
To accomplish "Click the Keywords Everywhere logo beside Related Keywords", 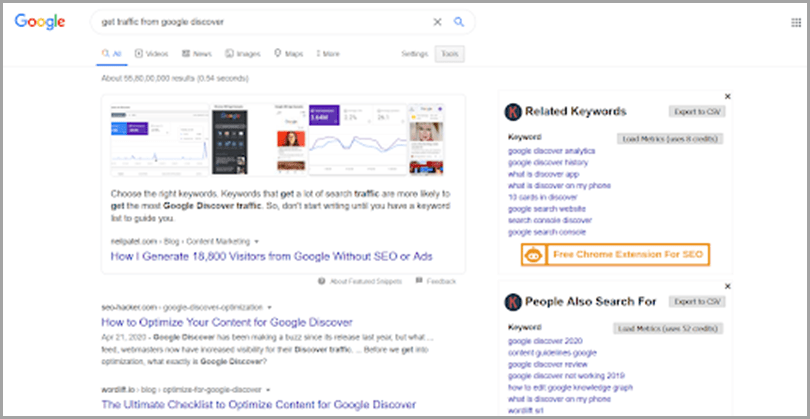I will 513,112.
